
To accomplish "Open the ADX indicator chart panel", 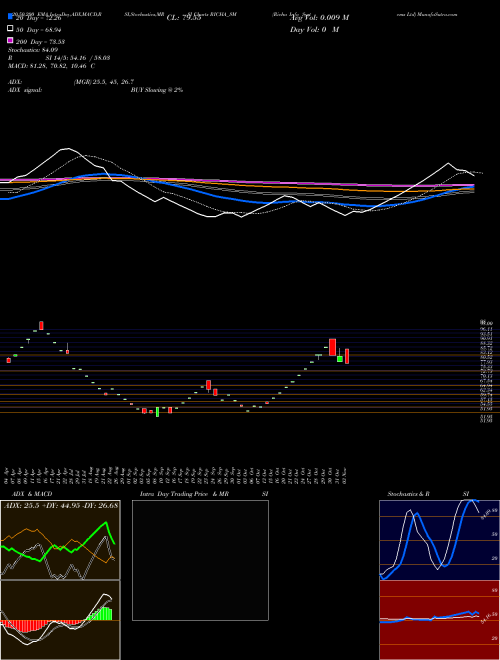I will click(60, 540).
